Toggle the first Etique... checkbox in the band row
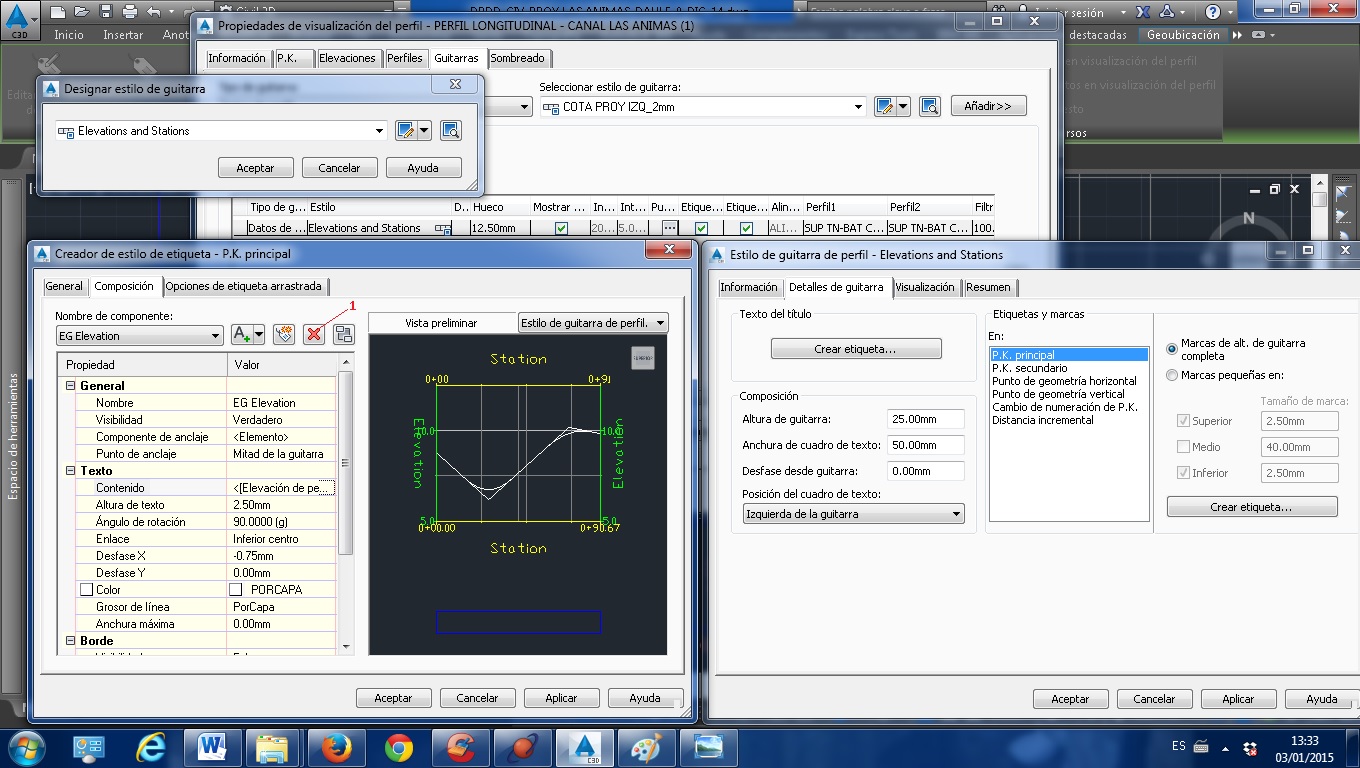1360x768 pixels. point(702,228)
